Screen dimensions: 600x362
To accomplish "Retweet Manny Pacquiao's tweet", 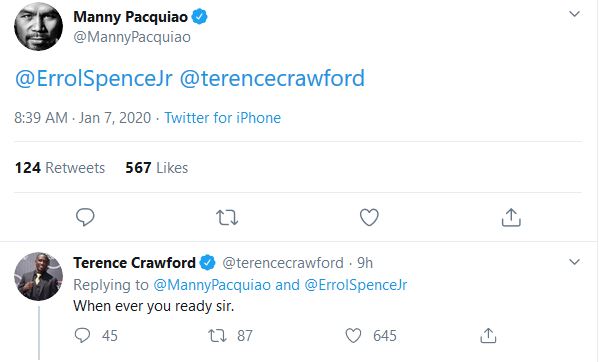I will pyautogui.click(x=227, y=217).
